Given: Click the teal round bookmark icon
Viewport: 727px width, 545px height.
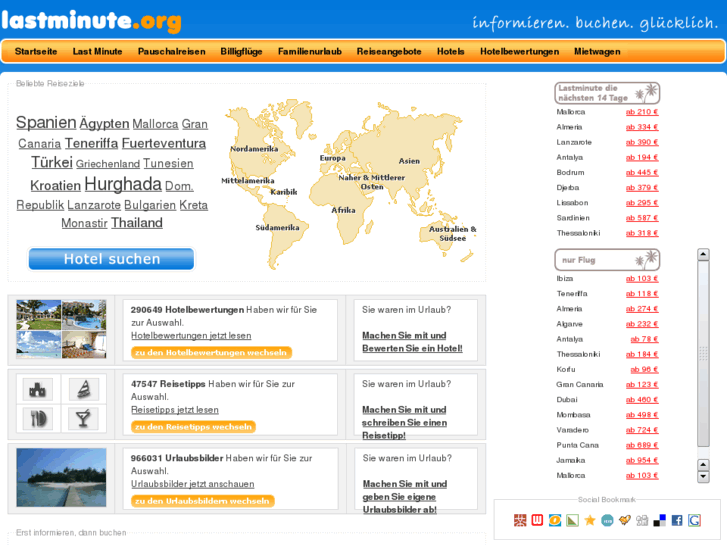Looking at the screenshot, I should click(607, 520).
